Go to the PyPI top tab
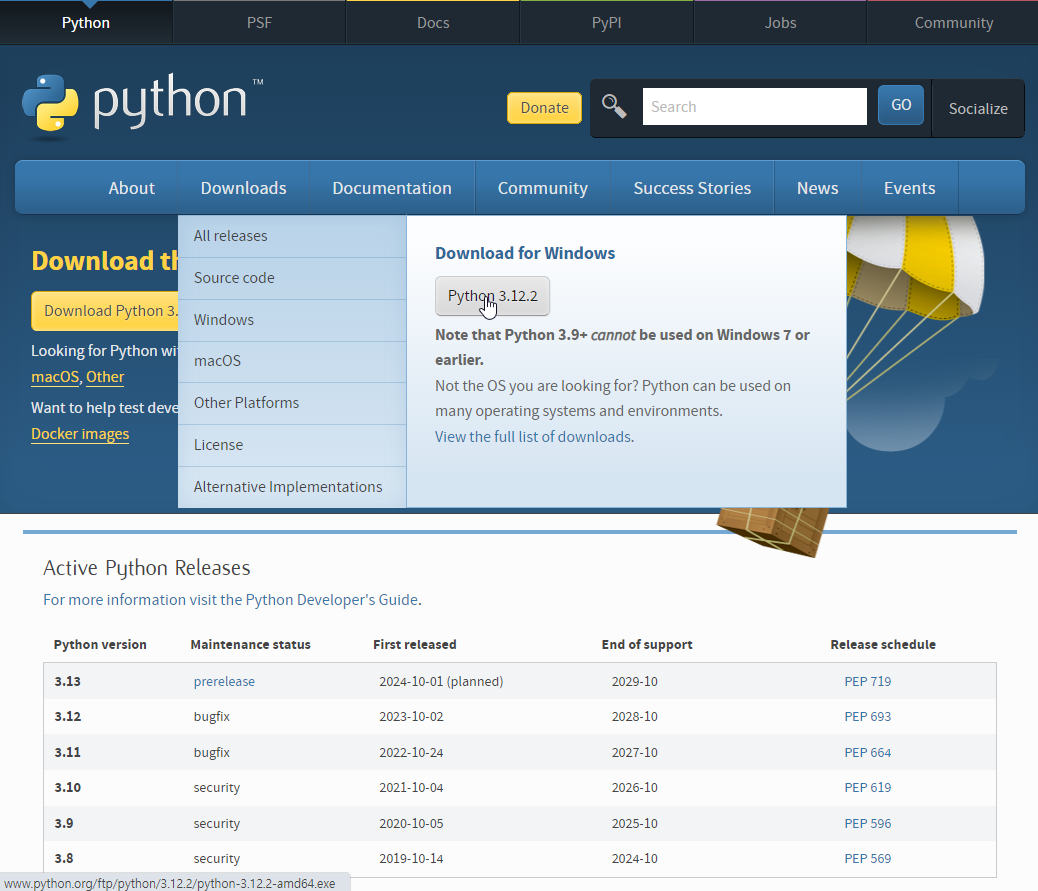 [606, 23]
